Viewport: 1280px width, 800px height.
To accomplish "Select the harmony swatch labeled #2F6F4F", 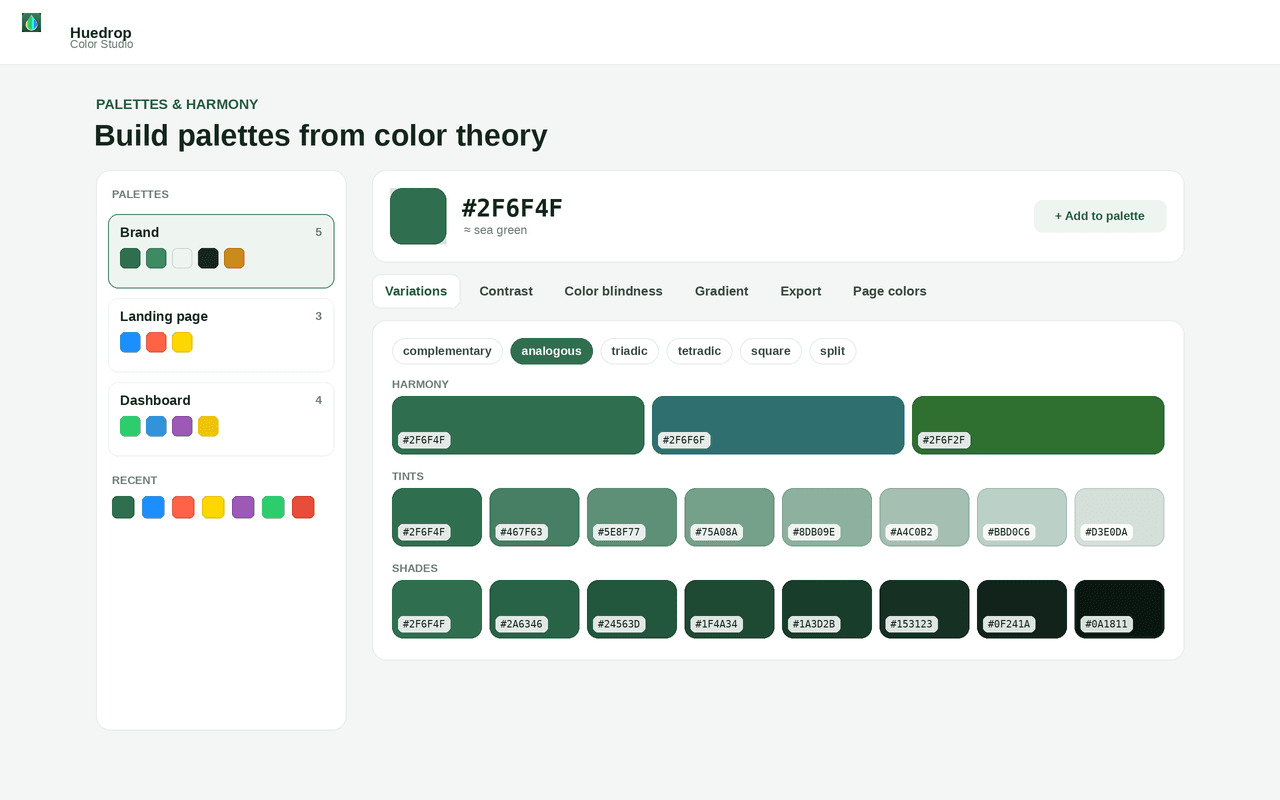I will point(518,425).
